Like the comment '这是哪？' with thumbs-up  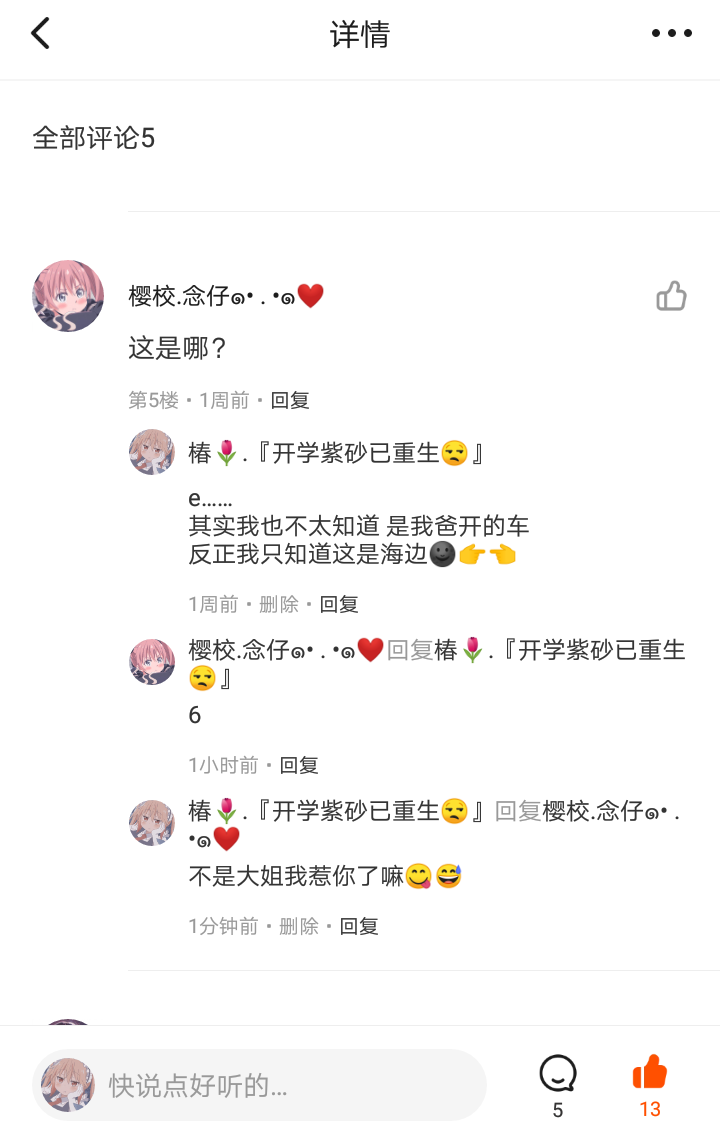pos(671,296)
